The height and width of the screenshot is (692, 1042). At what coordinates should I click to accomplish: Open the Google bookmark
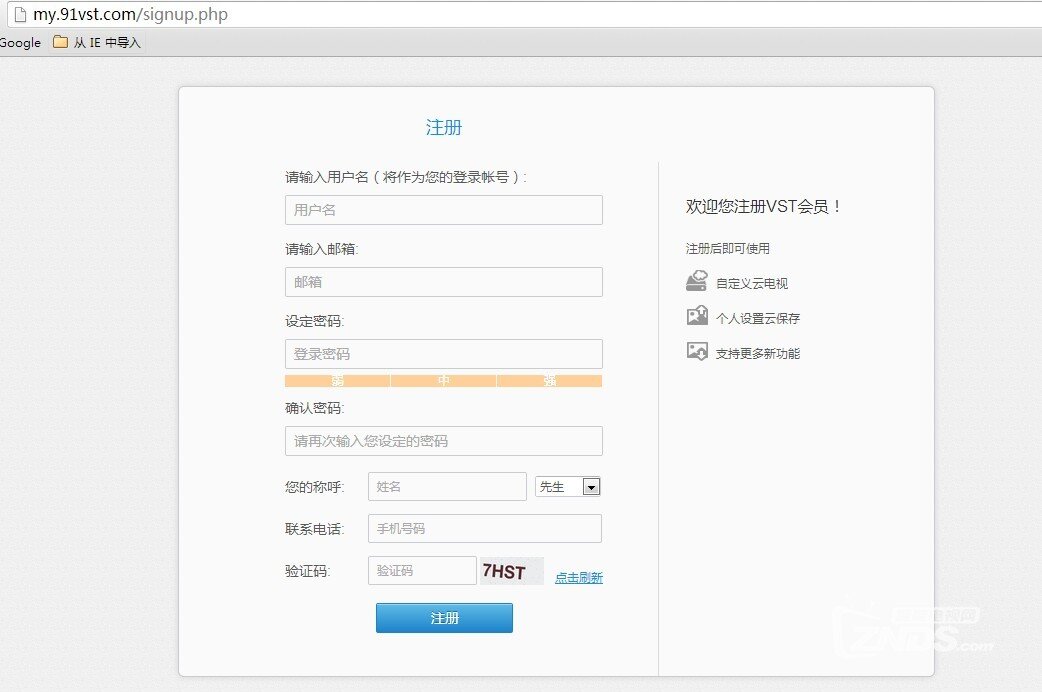[20, 43]
